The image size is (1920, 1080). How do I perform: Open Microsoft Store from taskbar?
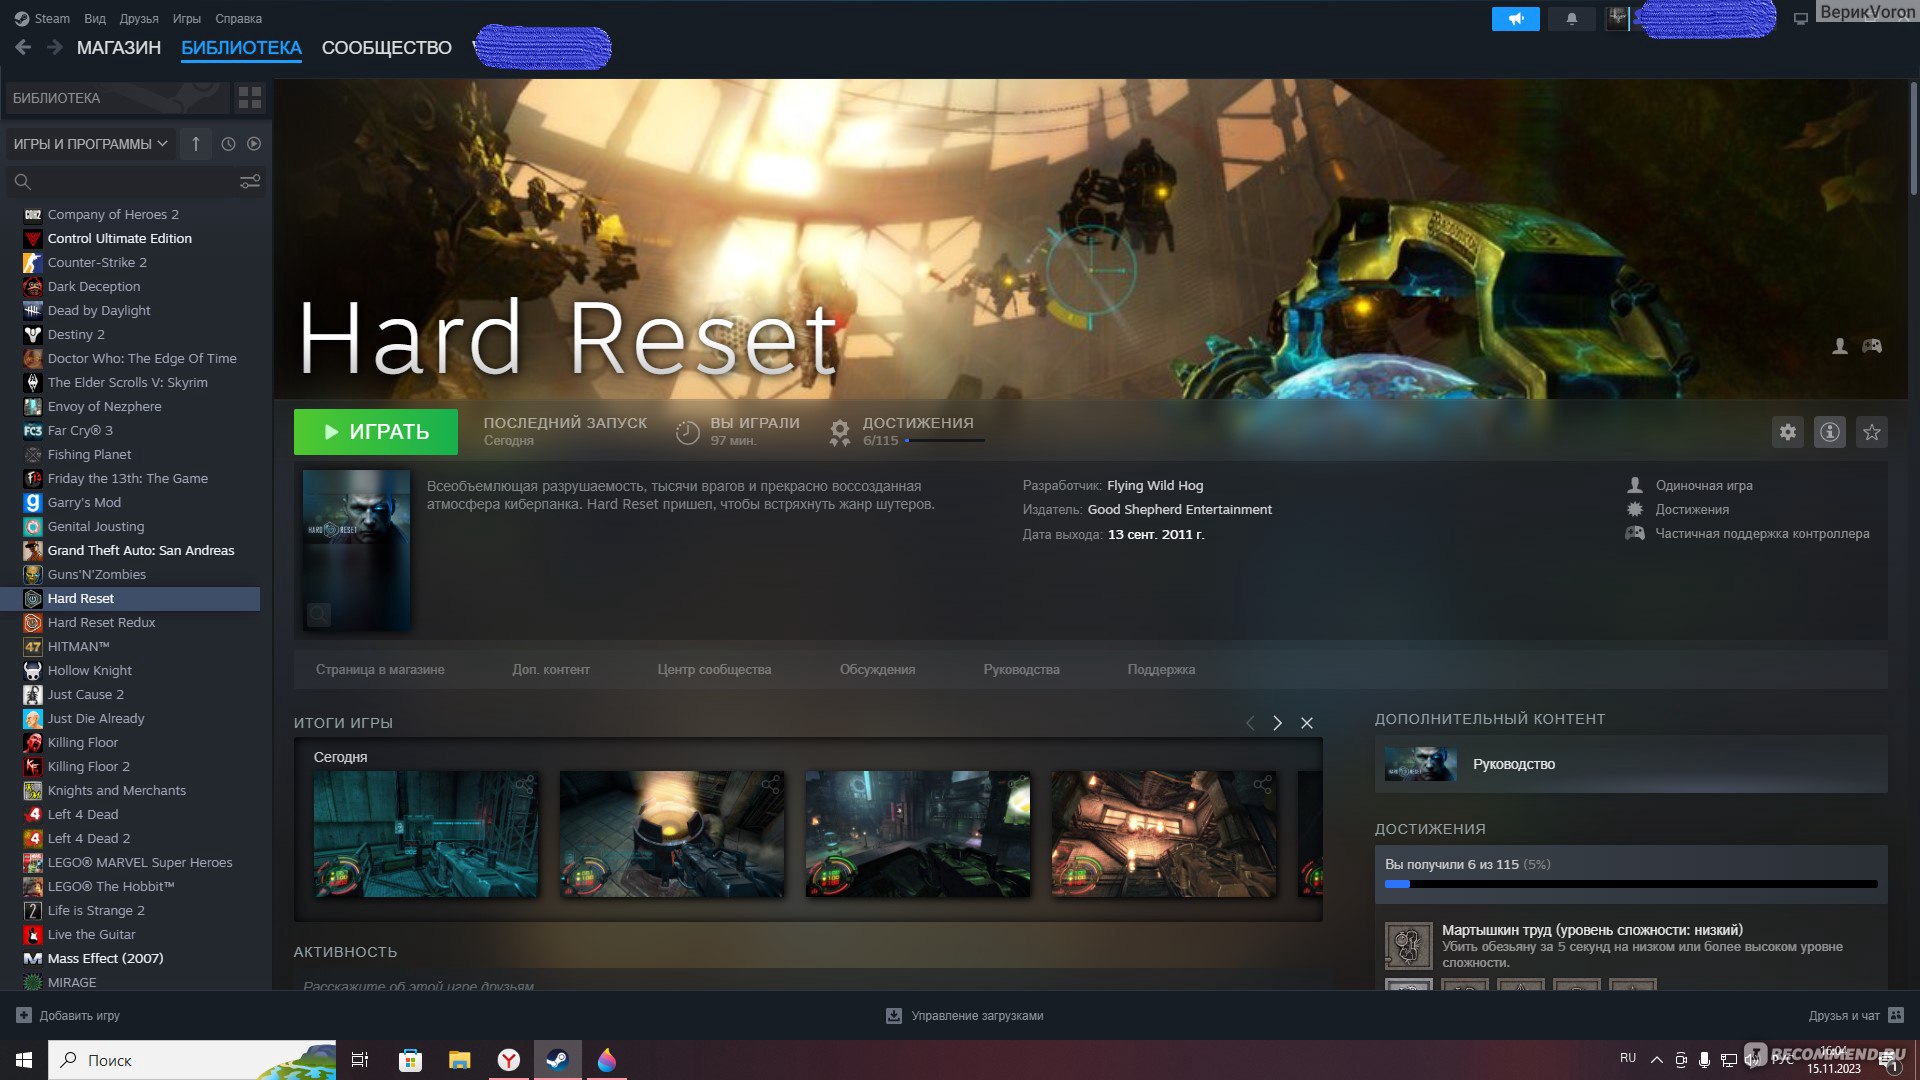(x=410, y=1060)
